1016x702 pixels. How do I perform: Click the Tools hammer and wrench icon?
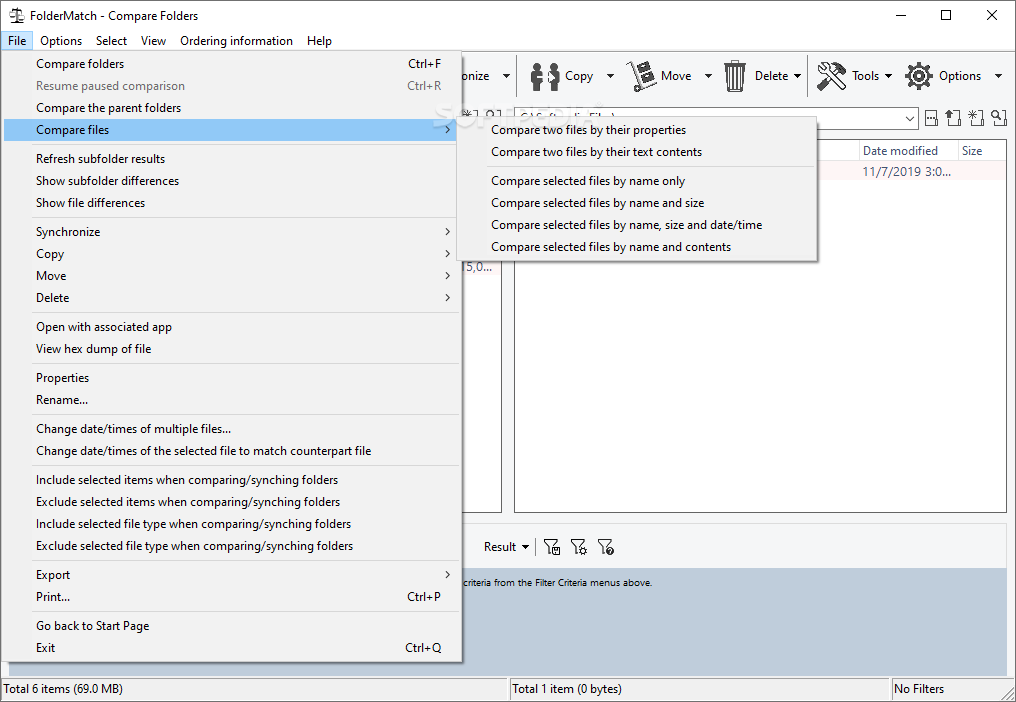[831, 76]
